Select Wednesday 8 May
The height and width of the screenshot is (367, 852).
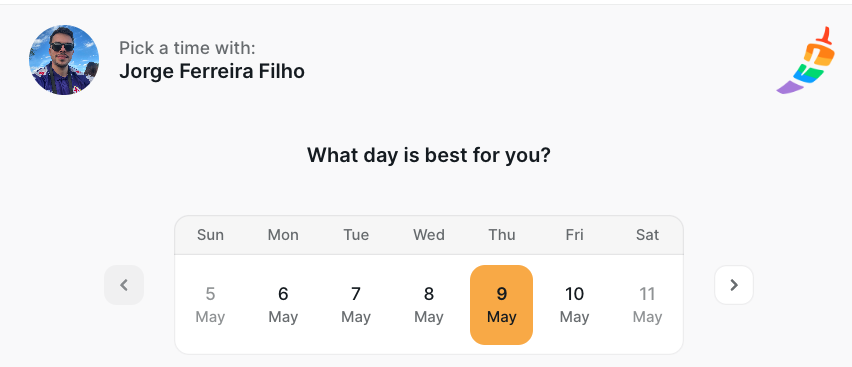(429, 305)
